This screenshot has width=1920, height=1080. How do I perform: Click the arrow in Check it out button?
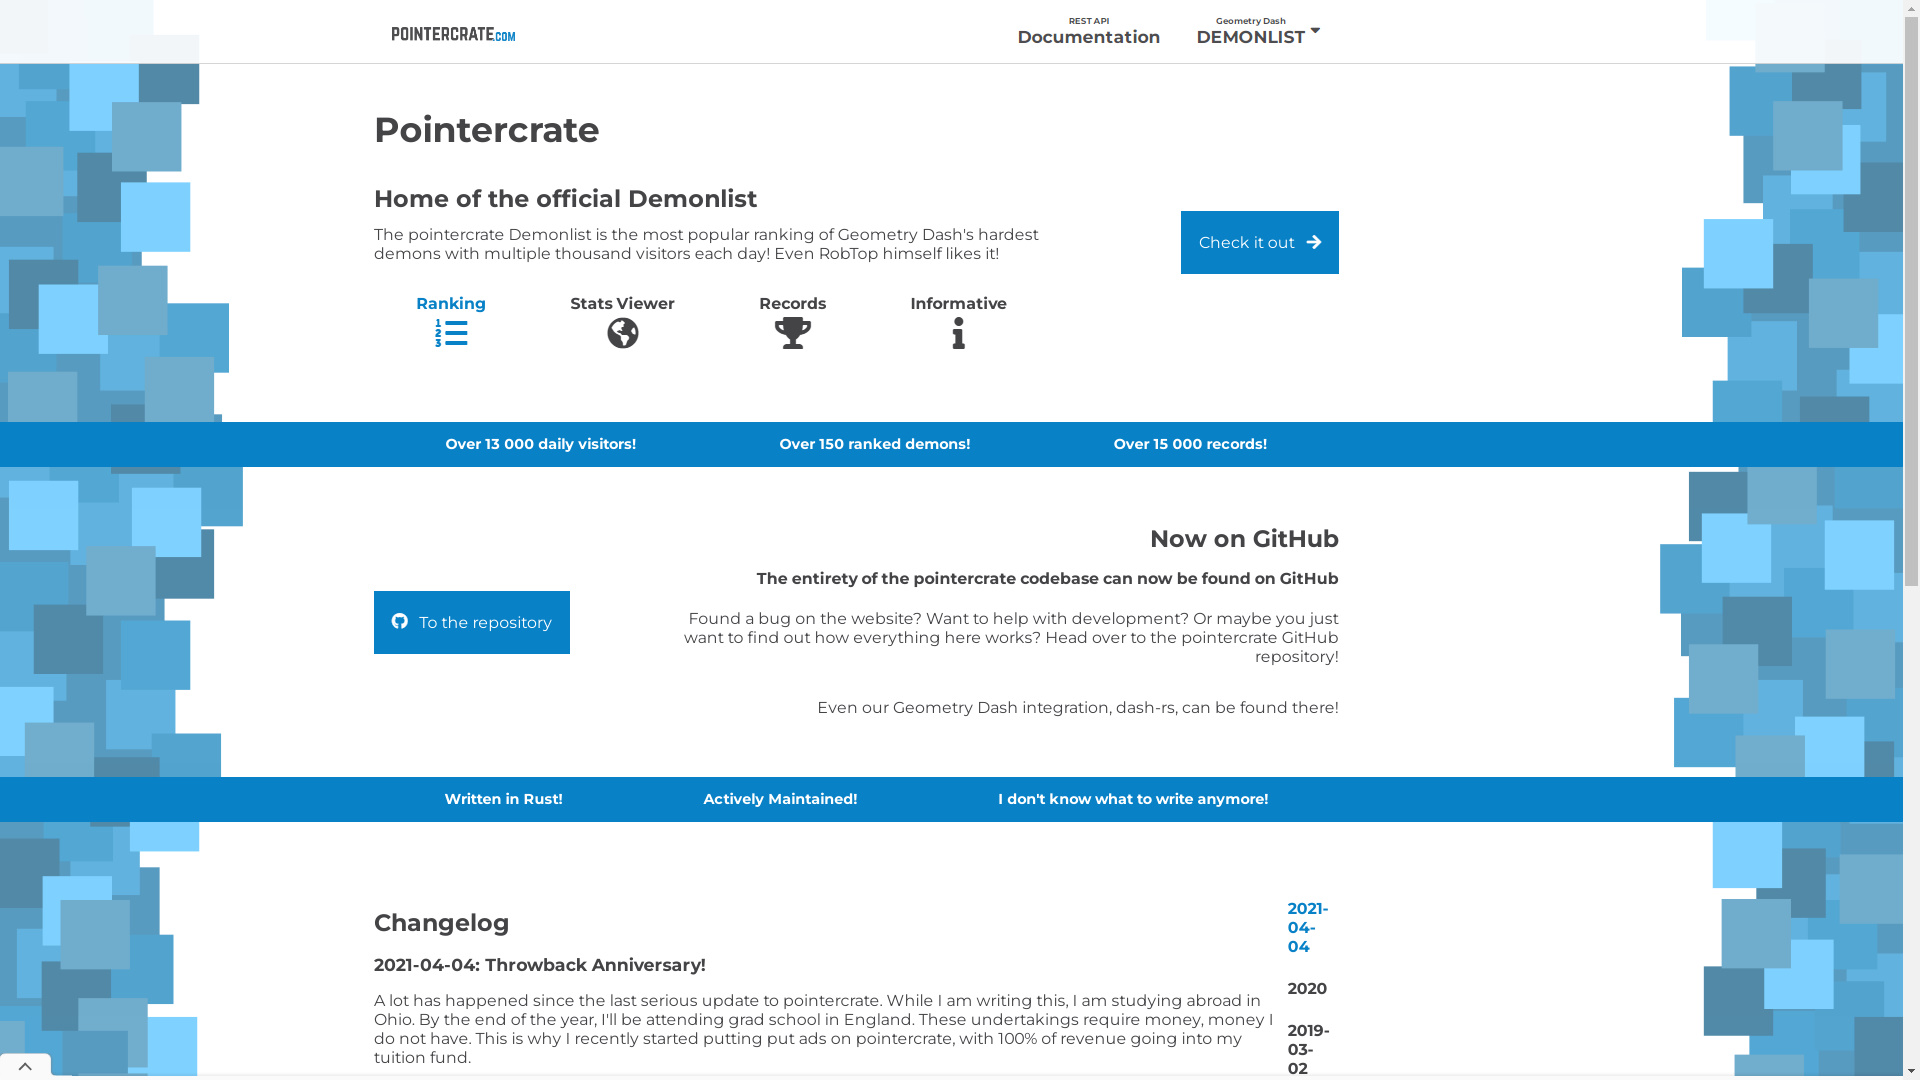coord(1314,242)
